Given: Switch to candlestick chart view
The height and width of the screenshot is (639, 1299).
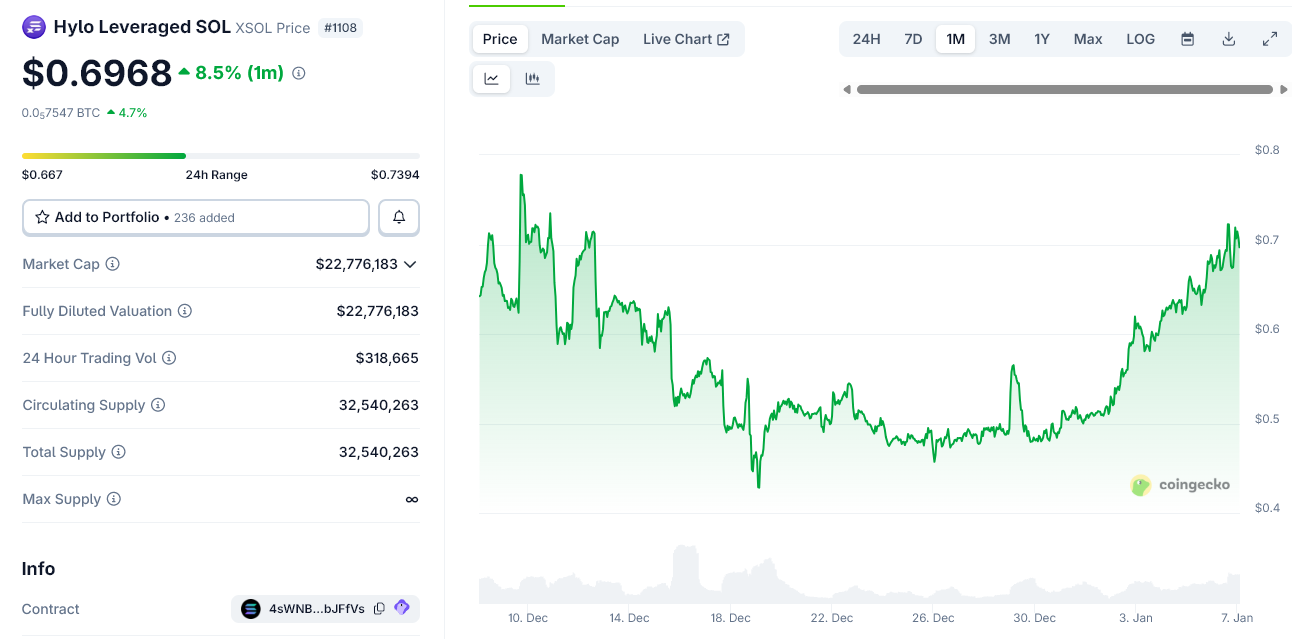Looking at the screenshot, I should [533, 78].
